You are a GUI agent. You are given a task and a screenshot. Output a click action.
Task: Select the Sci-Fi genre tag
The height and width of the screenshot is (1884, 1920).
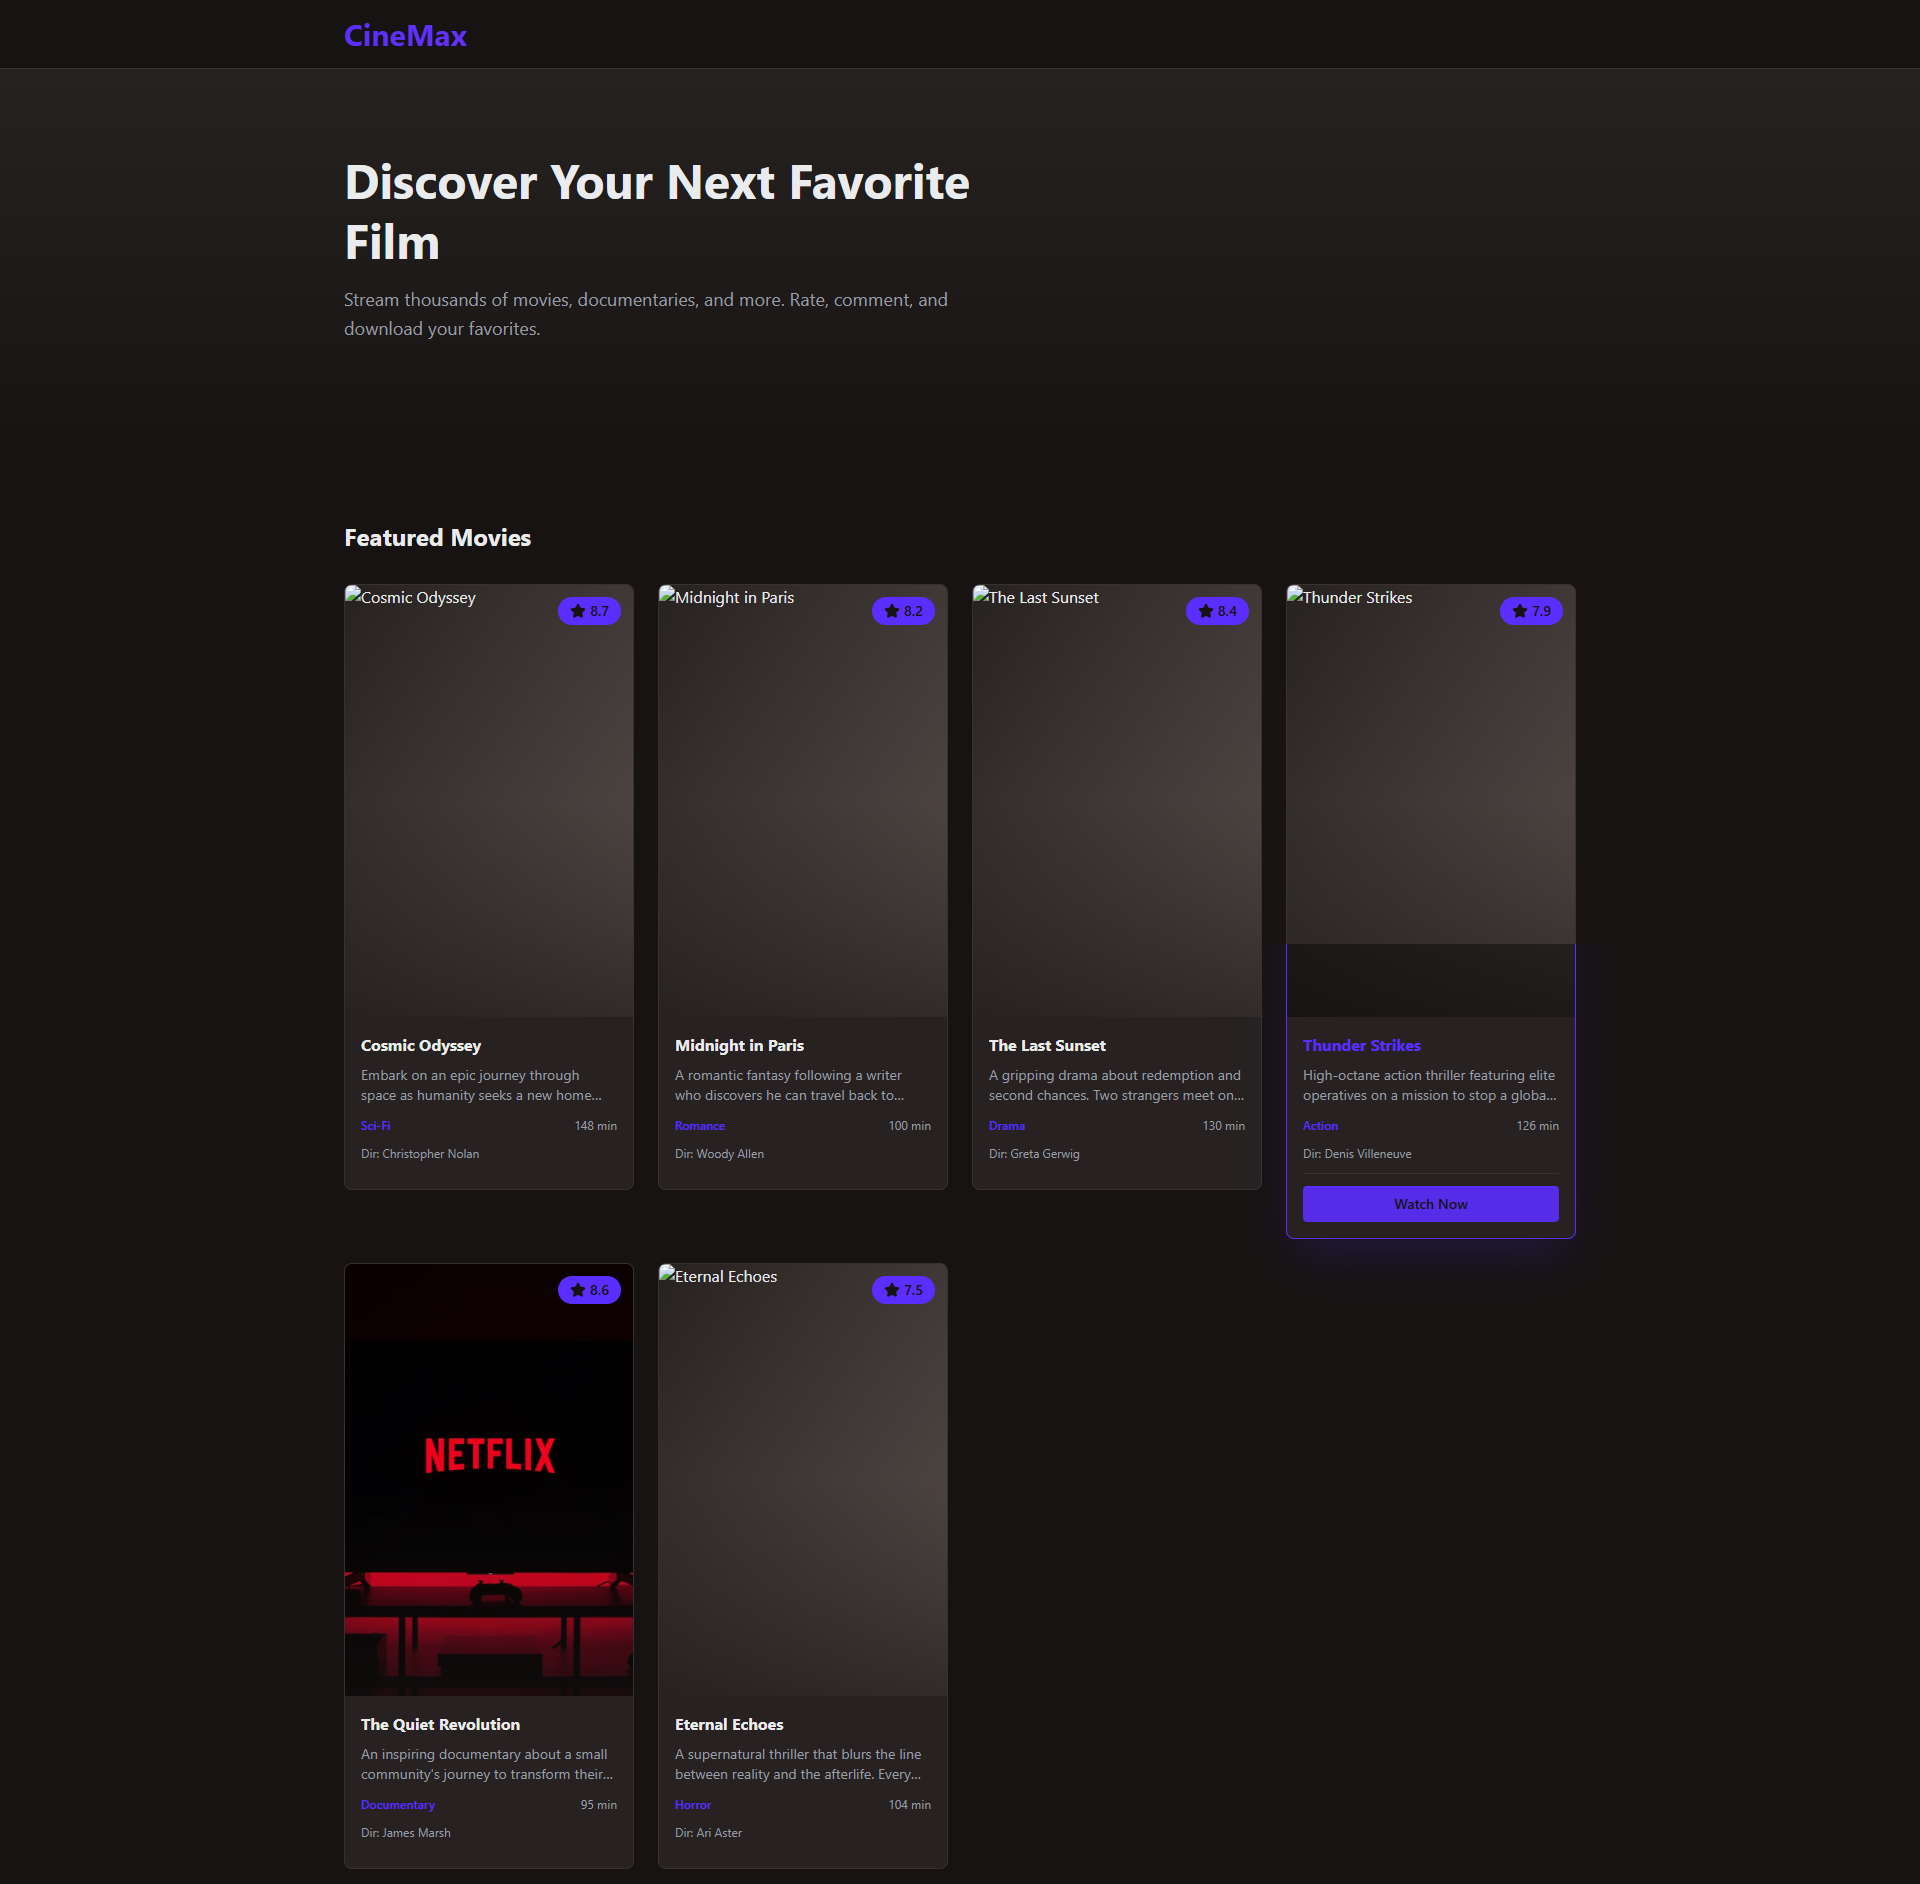click(375, 1126)
